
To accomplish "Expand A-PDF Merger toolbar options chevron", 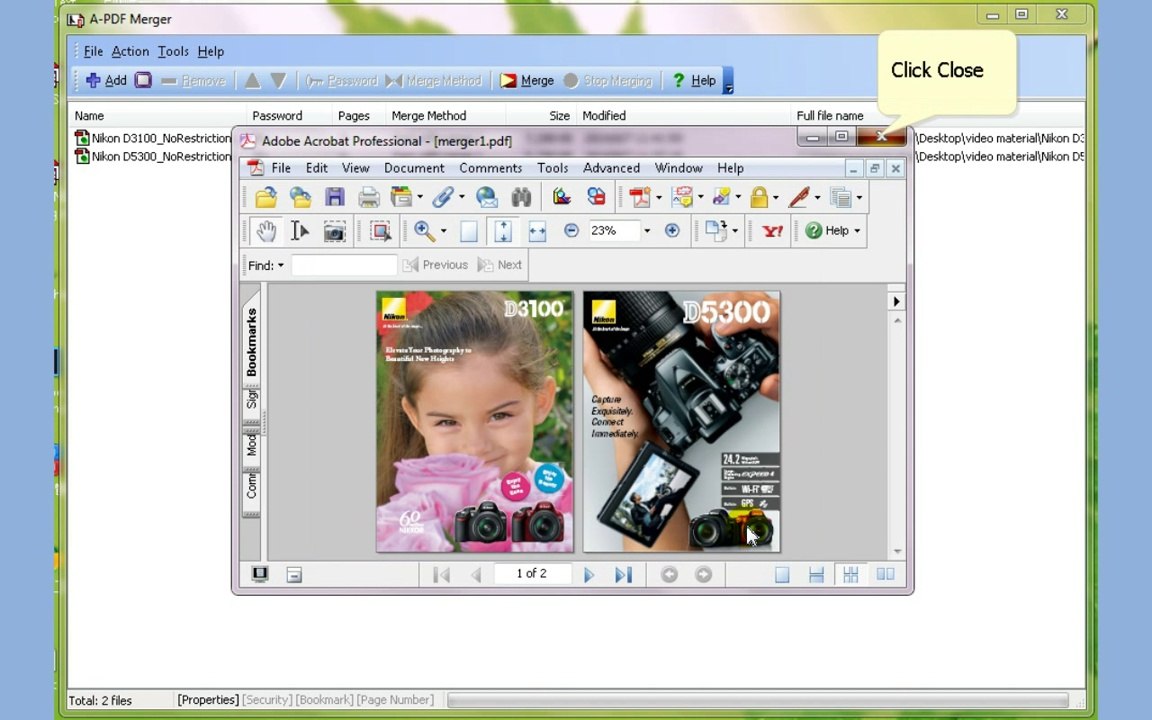I will point(728,81).
